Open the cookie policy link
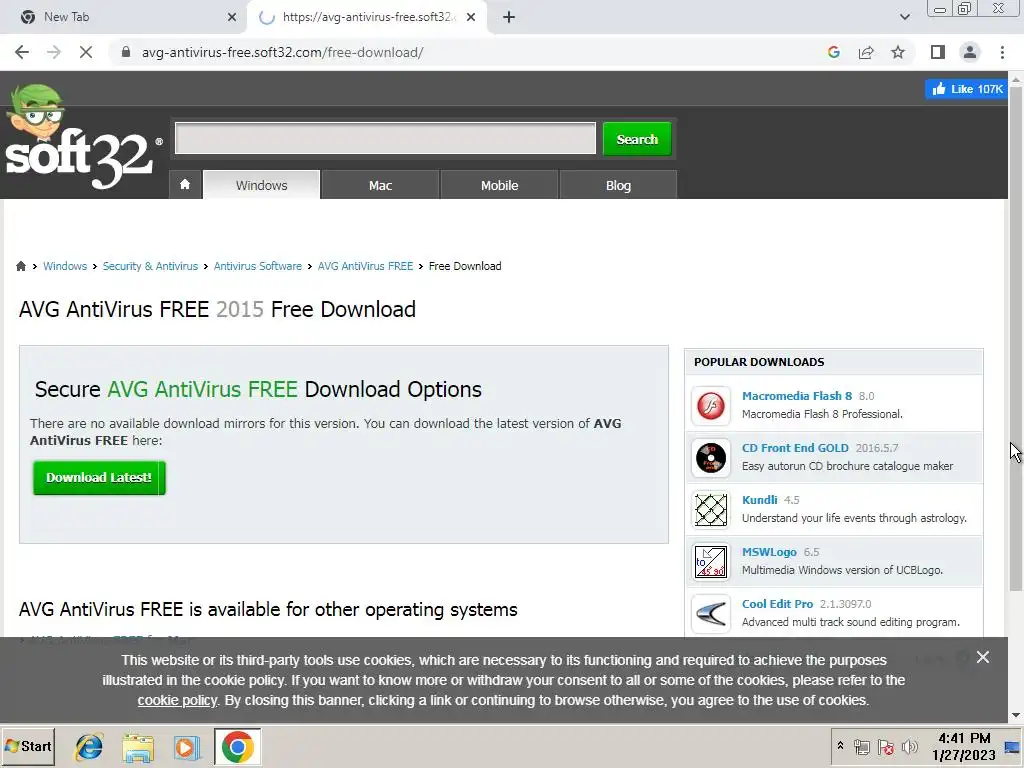The height and width of the screenshot is (768, 1024). 177,700
